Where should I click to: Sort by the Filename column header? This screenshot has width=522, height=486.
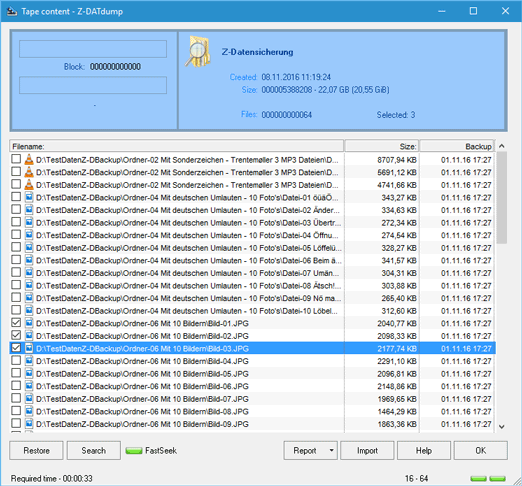(x=177, y=146)
